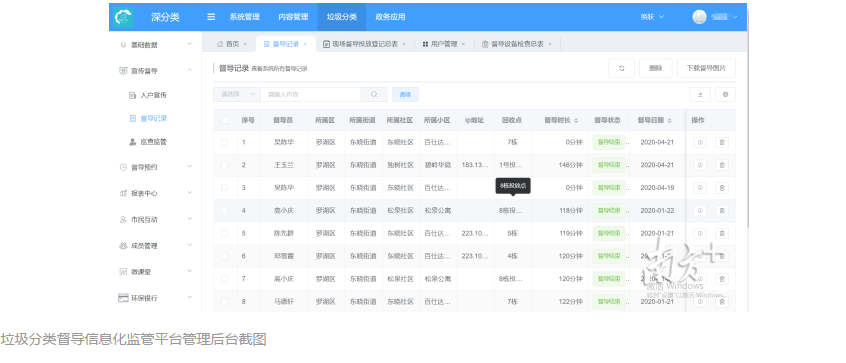846x363 pixels.
Task: Click the 深分类 logo icon
Action: coord(124,17)
